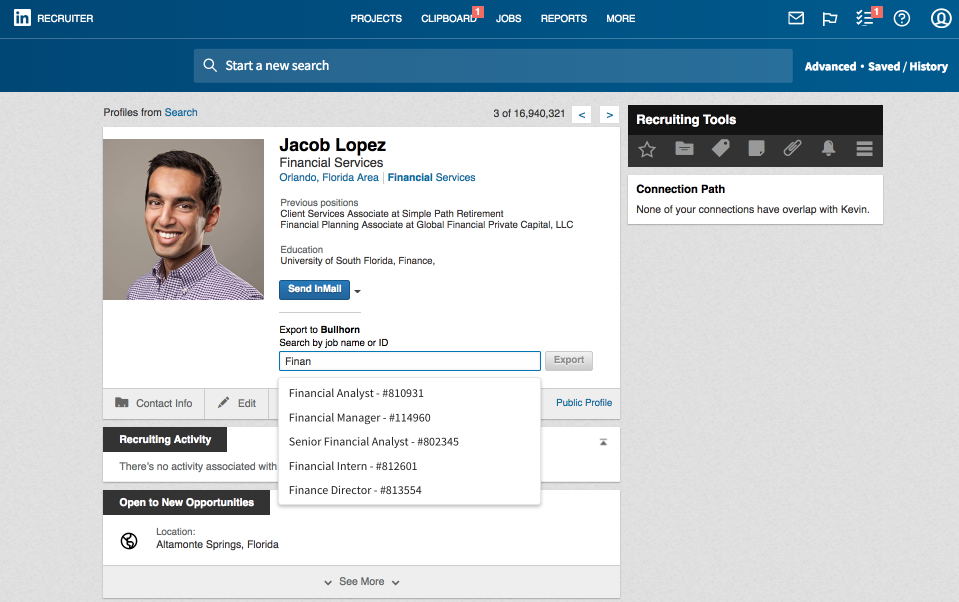Click the Export button
This screenshot has height=602, width=959.
click(x=569, y=360)
